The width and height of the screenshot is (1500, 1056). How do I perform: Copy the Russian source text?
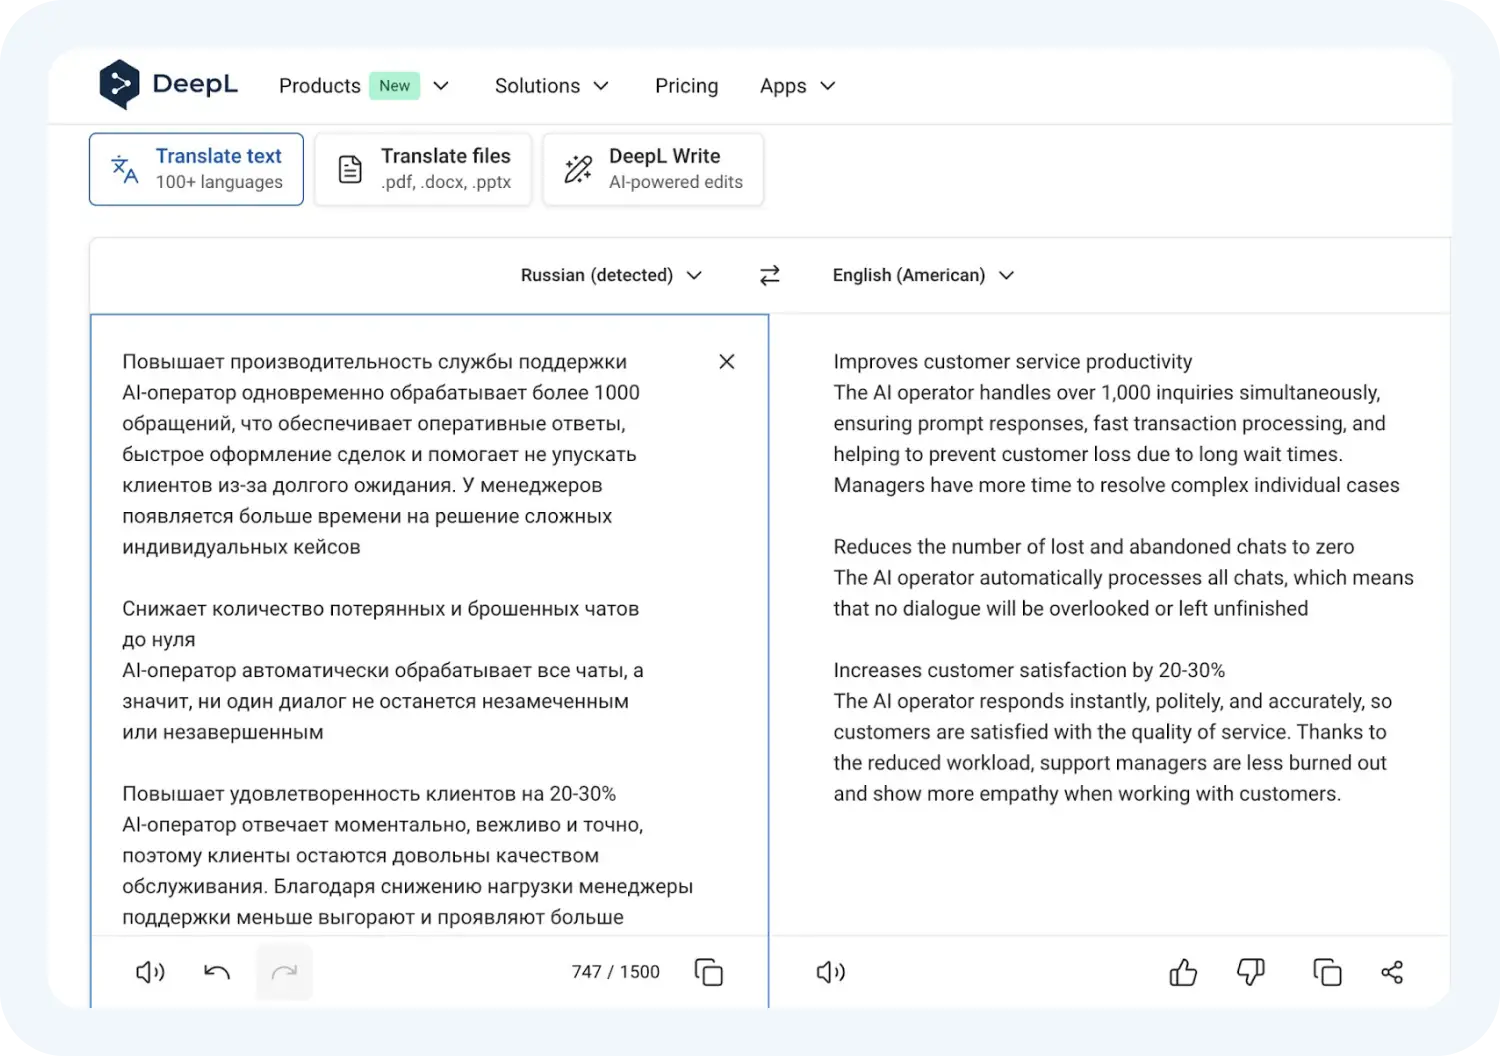click(x=709, y=971)
